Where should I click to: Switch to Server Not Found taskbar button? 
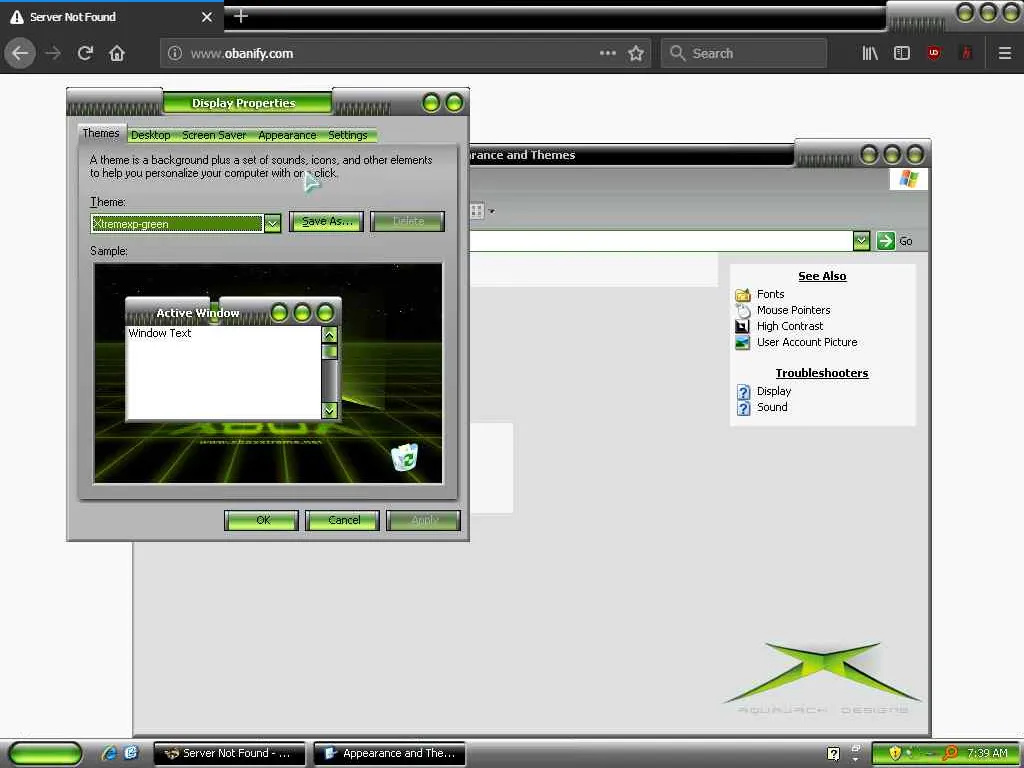click(x=229, y=753)
